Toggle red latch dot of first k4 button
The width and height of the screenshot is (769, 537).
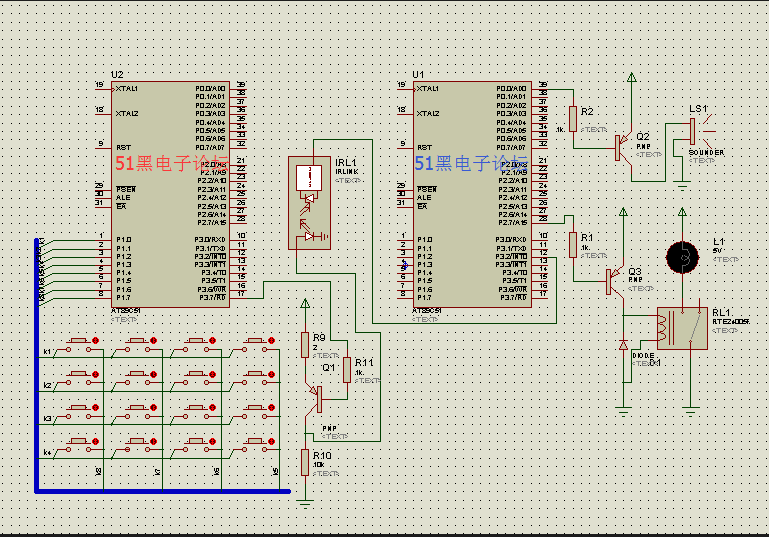click(96, 441)
